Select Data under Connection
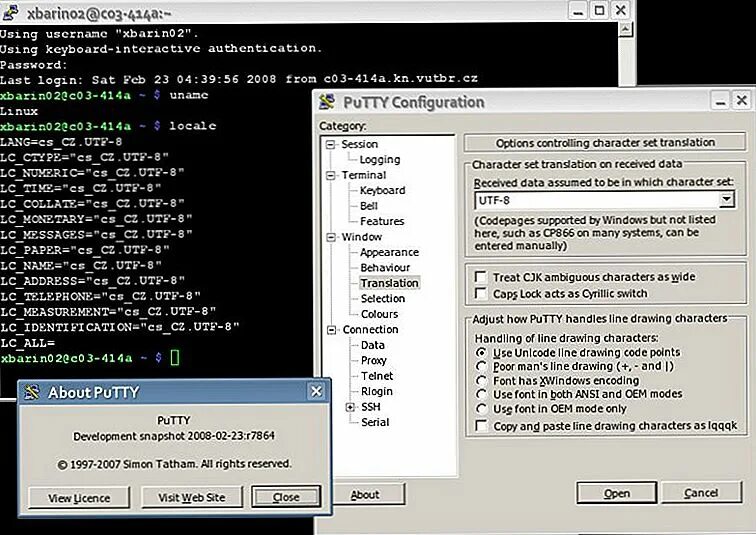 (x=373, y=345)
